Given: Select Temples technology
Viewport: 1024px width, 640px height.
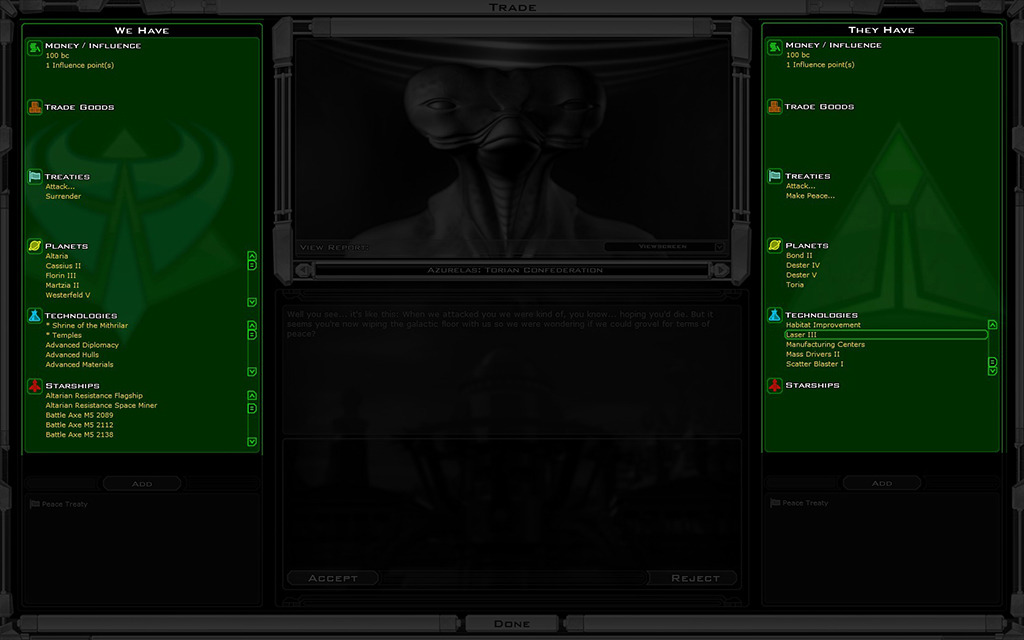Looking at the screenshot, I should (x=63, y=335).
